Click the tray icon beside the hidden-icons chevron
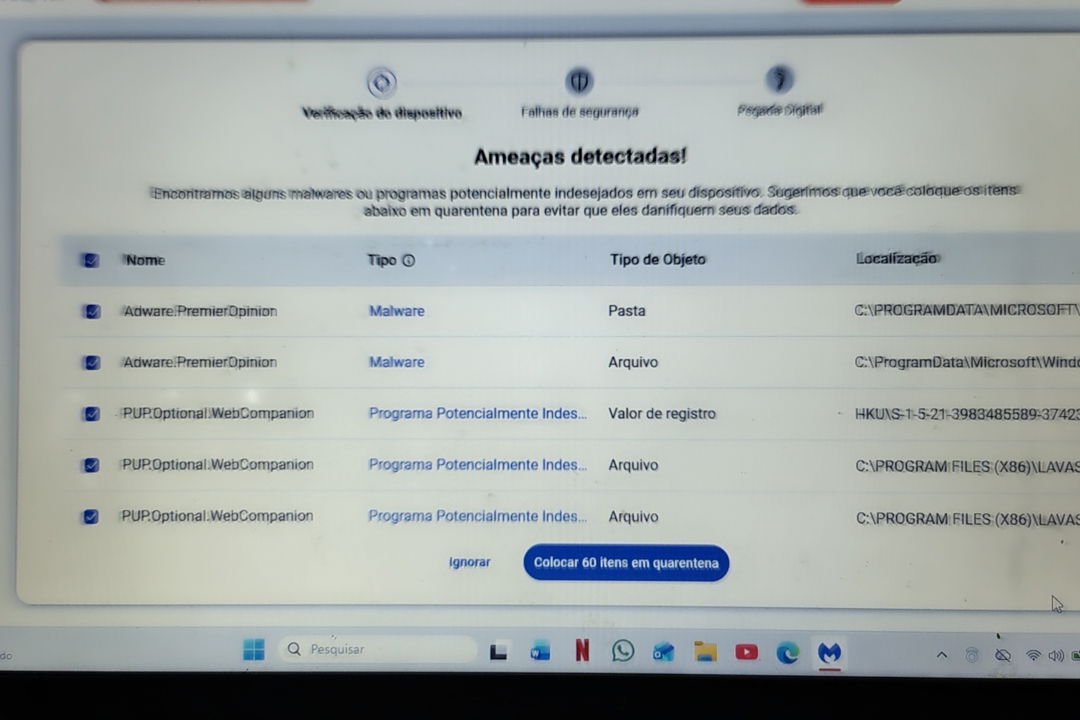 [972, 655]
